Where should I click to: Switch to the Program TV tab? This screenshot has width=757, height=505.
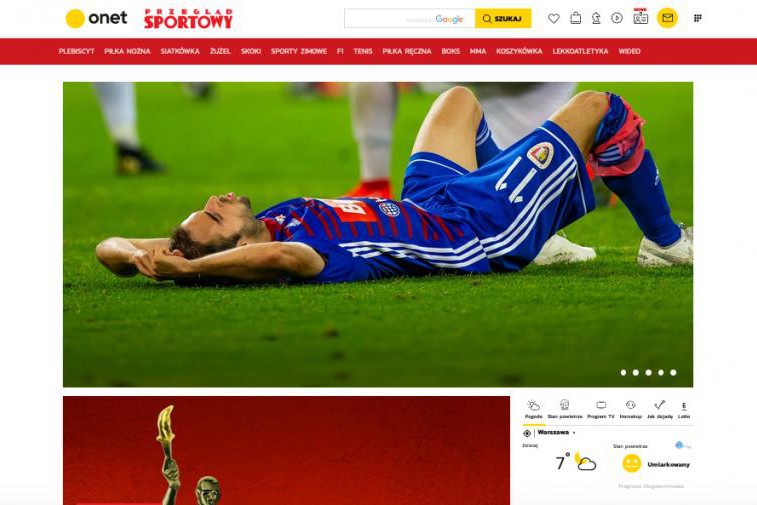(601, 409)
